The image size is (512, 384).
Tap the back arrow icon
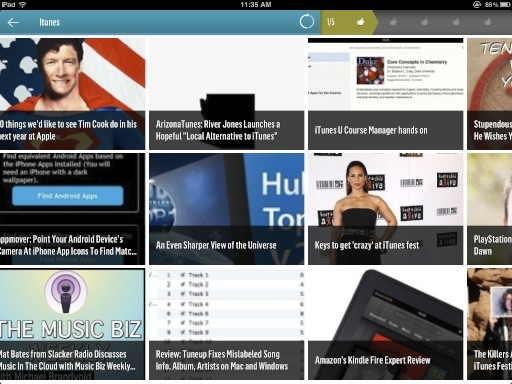[x=13, y=22]
